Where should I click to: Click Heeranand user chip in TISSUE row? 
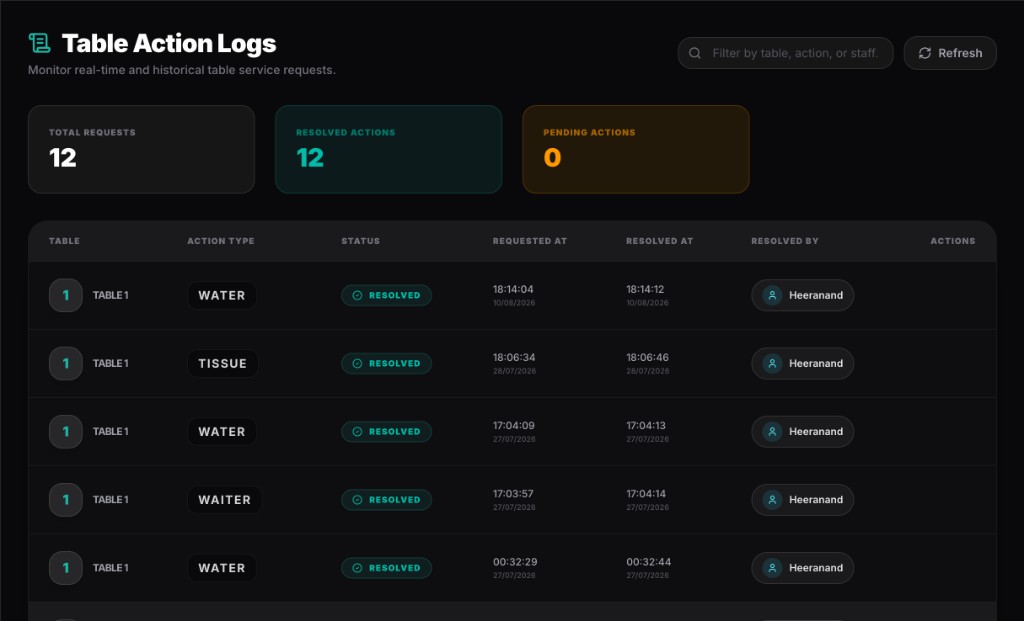coord(802,363)
